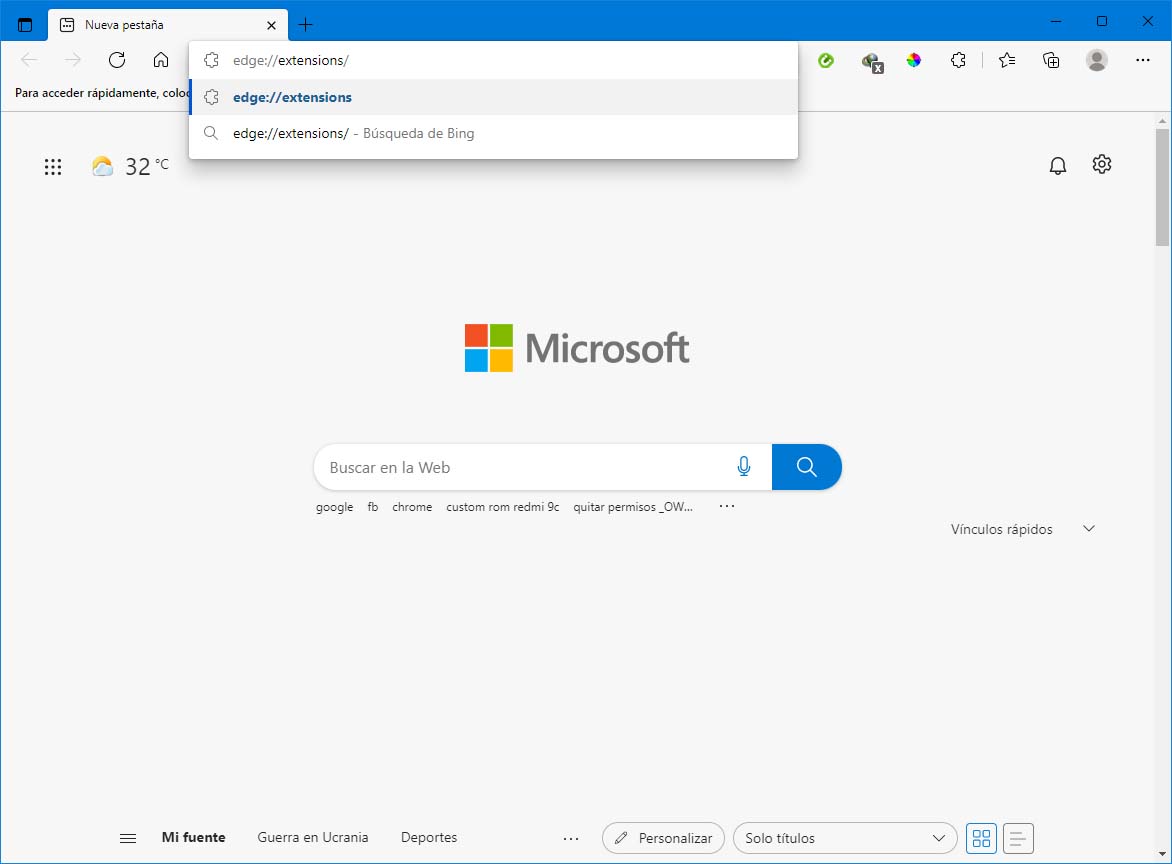Select quitar permisos _OW... search
Viewport: 1172px width, 864px height.
633,507
